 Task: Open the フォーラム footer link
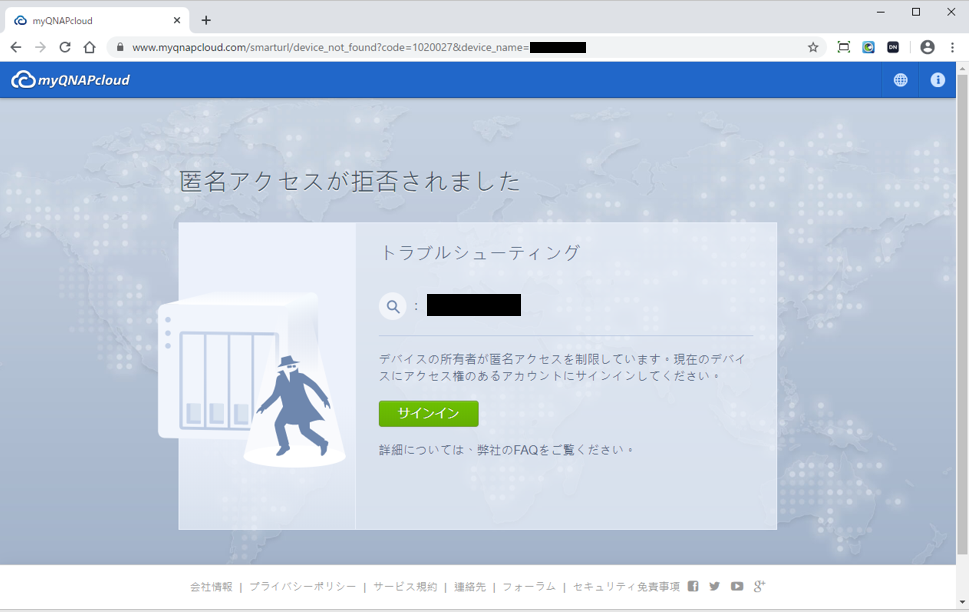pyautogui.click(x=528, y=587)
